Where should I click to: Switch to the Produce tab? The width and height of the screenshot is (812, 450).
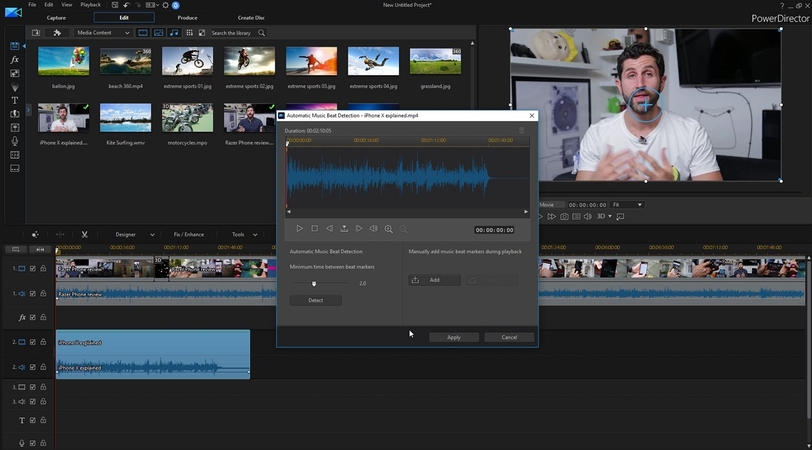187,18
